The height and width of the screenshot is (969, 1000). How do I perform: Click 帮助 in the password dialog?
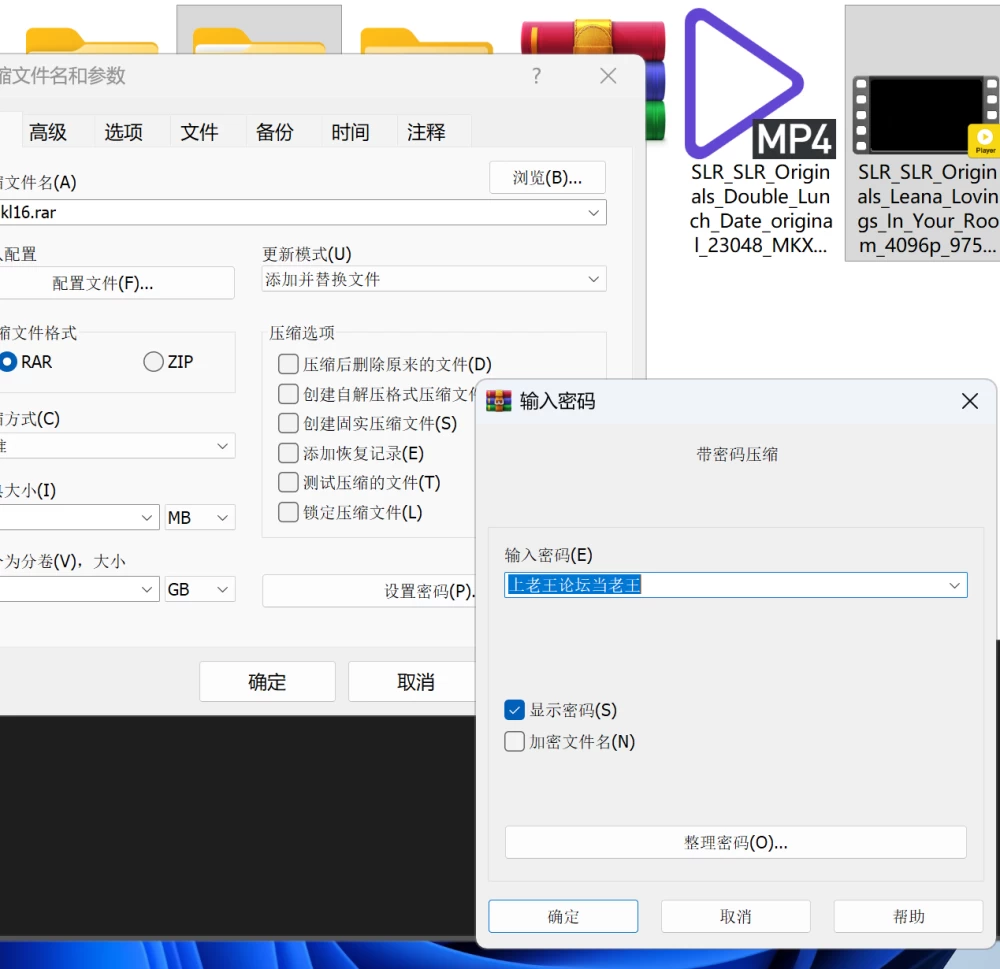click(908, 916)
